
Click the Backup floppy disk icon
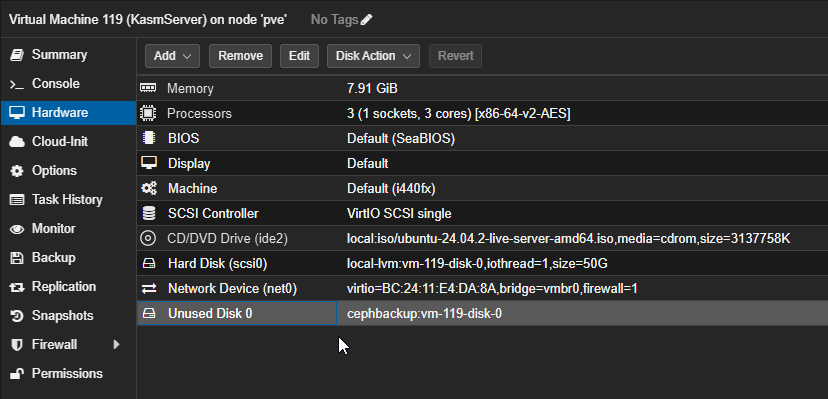[x=17, y=258]
